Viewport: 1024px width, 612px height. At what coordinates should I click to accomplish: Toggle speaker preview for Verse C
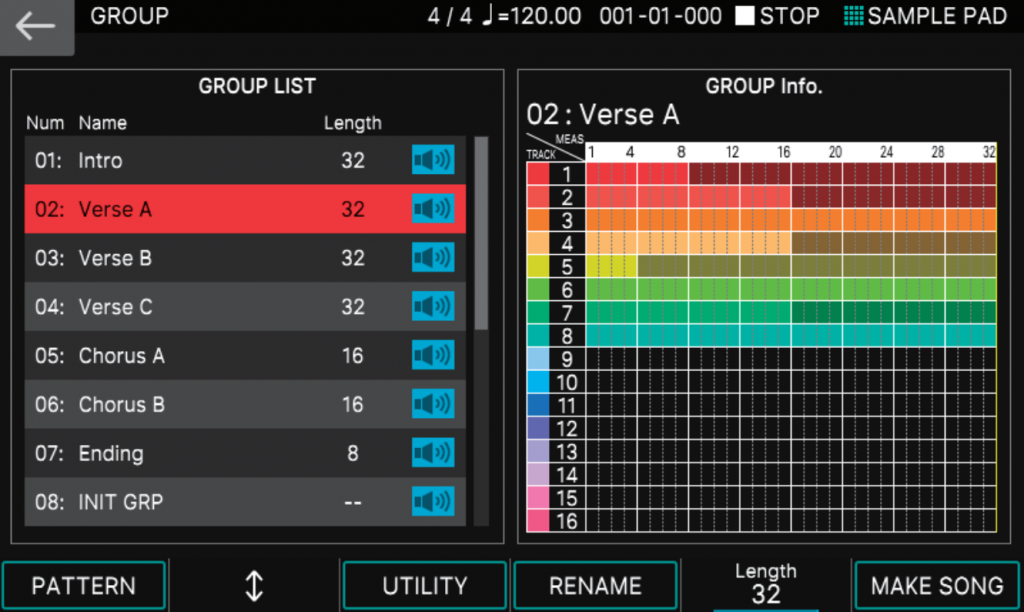tap(433, 307)
